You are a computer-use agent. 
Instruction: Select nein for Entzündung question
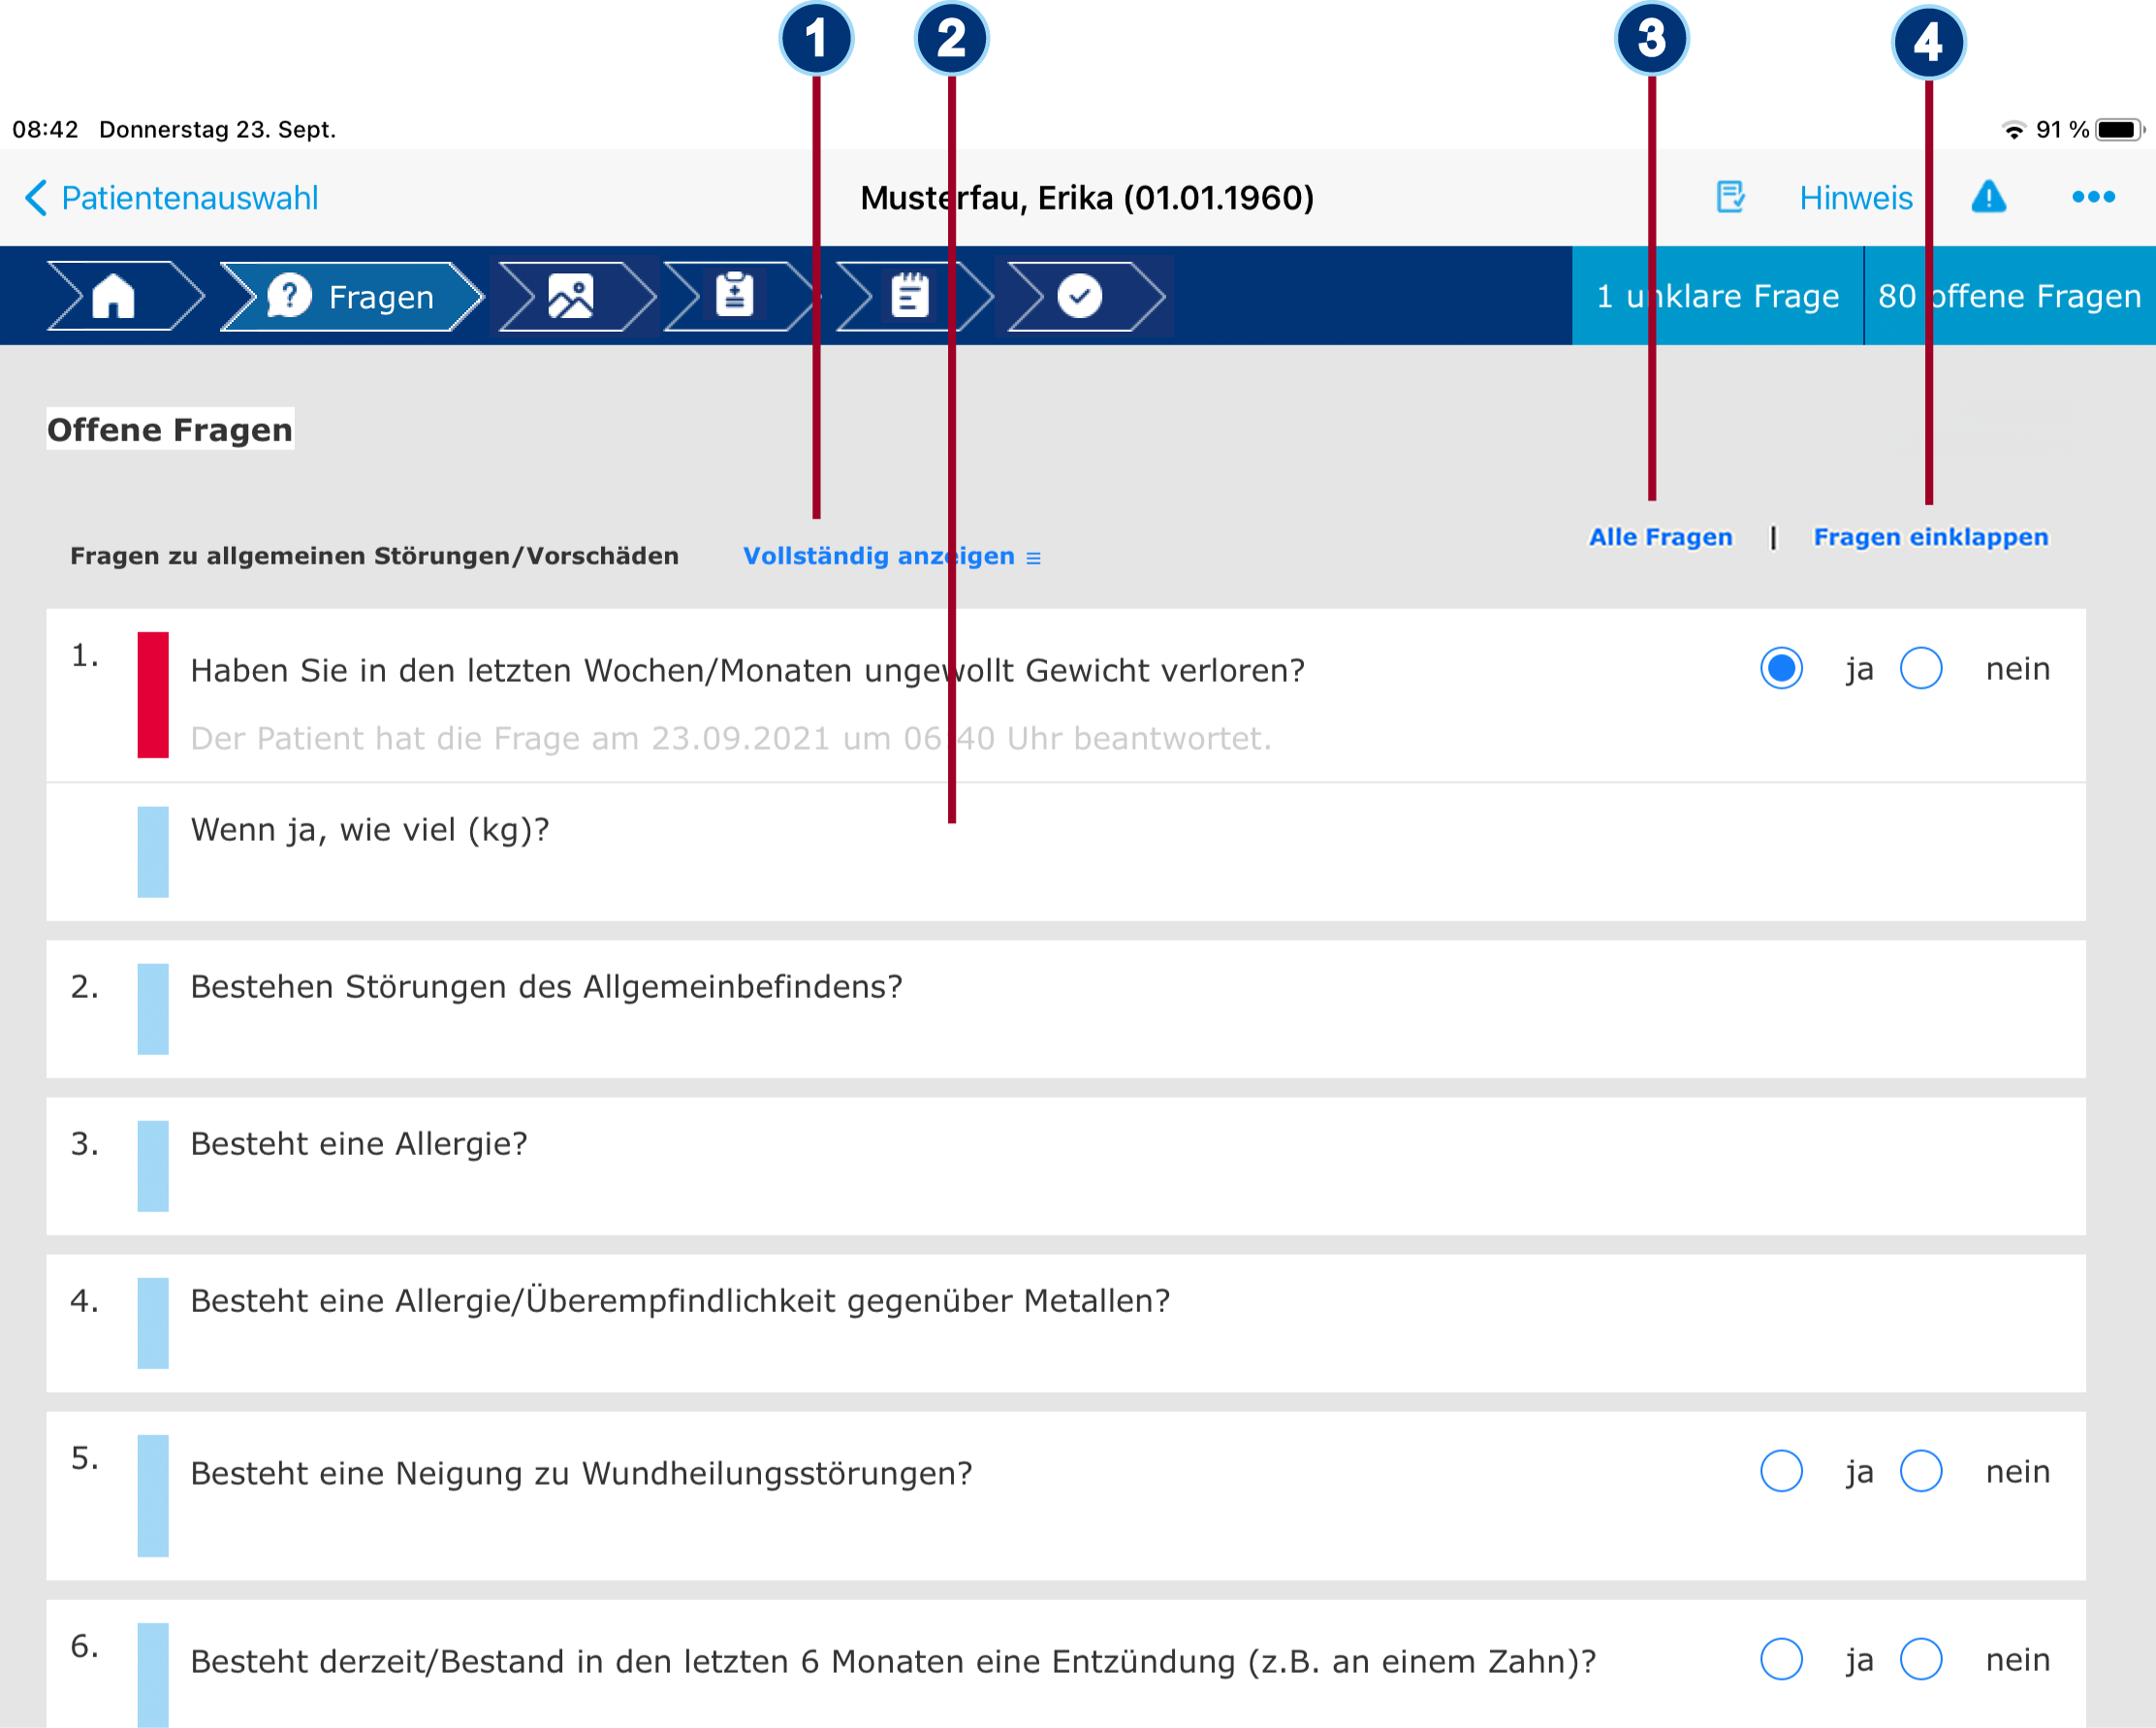click(1921, 1659)
